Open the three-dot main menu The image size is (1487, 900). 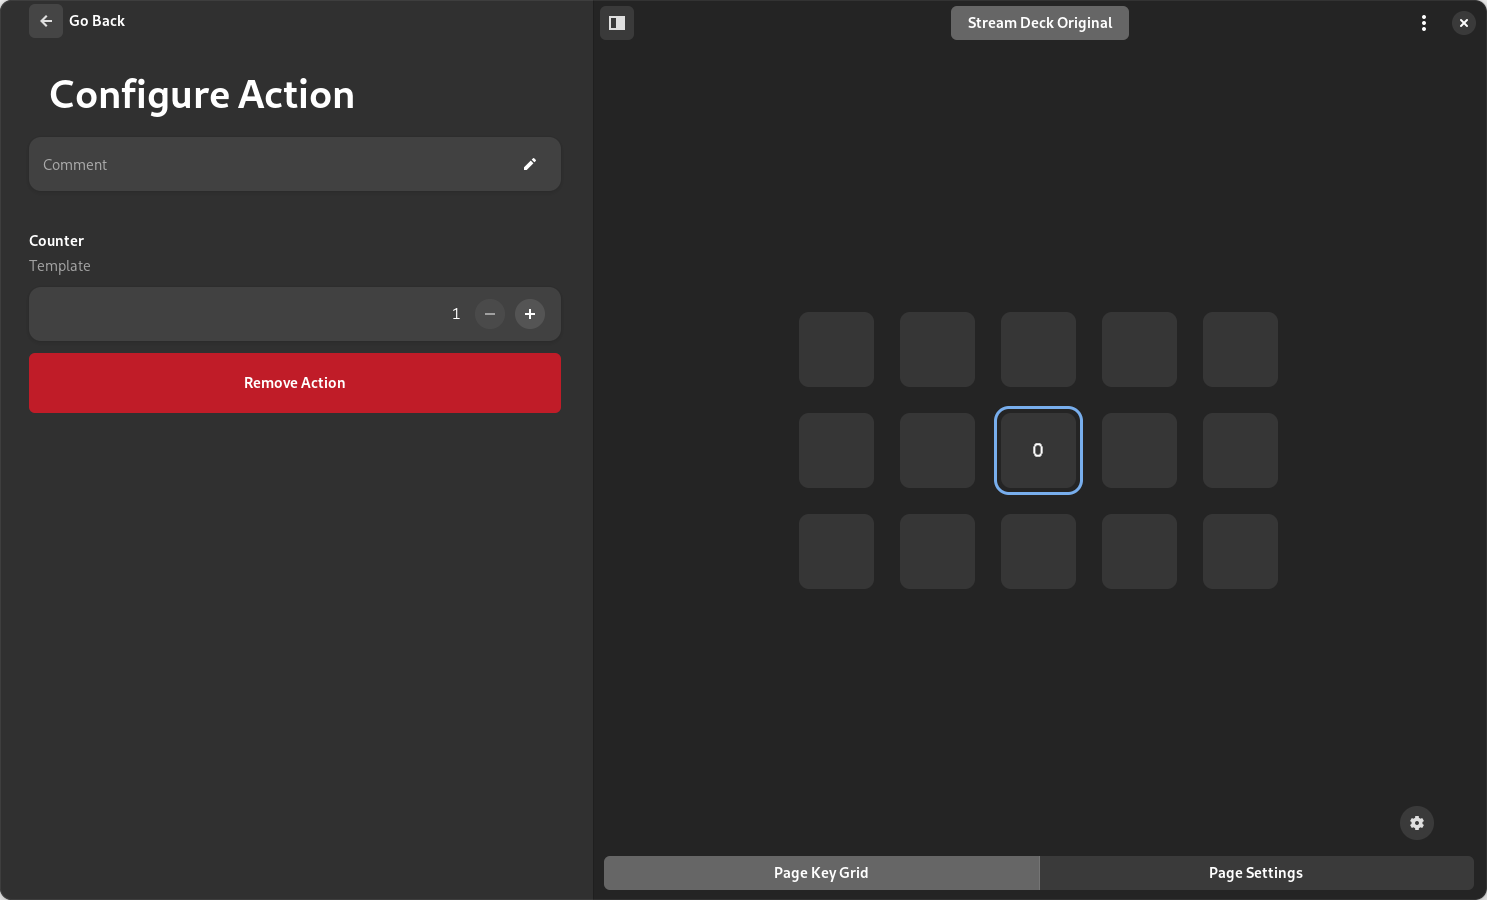(1424, 23)
